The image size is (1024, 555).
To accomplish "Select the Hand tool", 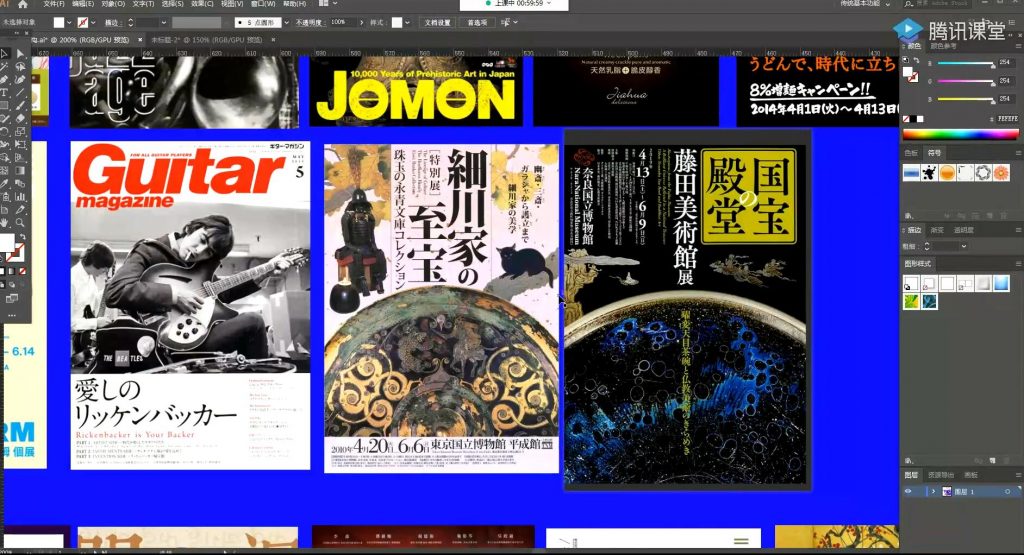I will [x=5, y=223].
